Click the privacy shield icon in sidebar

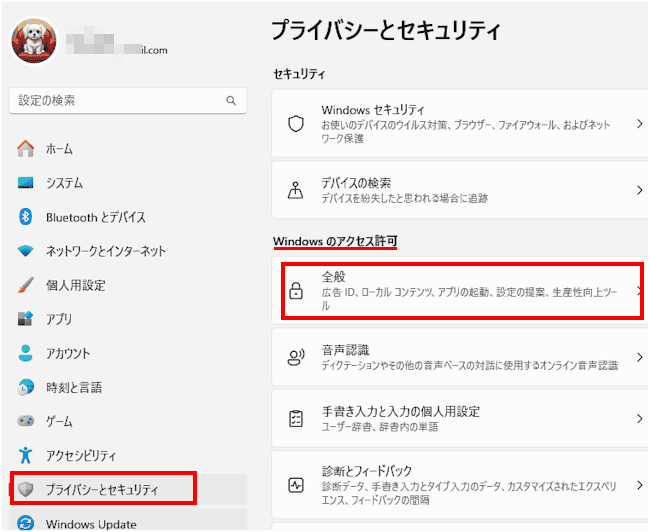[25, 489]
